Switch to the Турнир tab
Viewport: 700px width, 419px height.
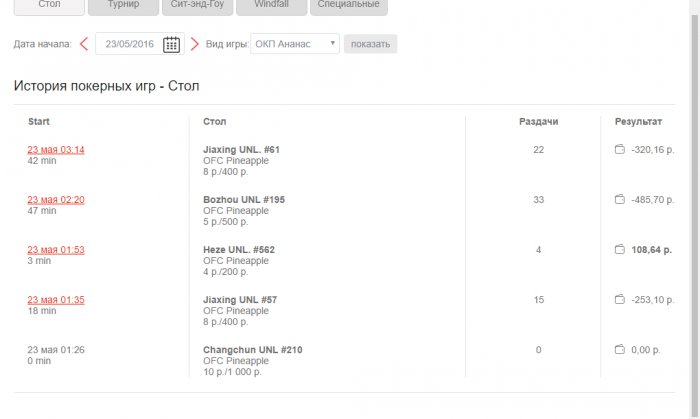122,5
